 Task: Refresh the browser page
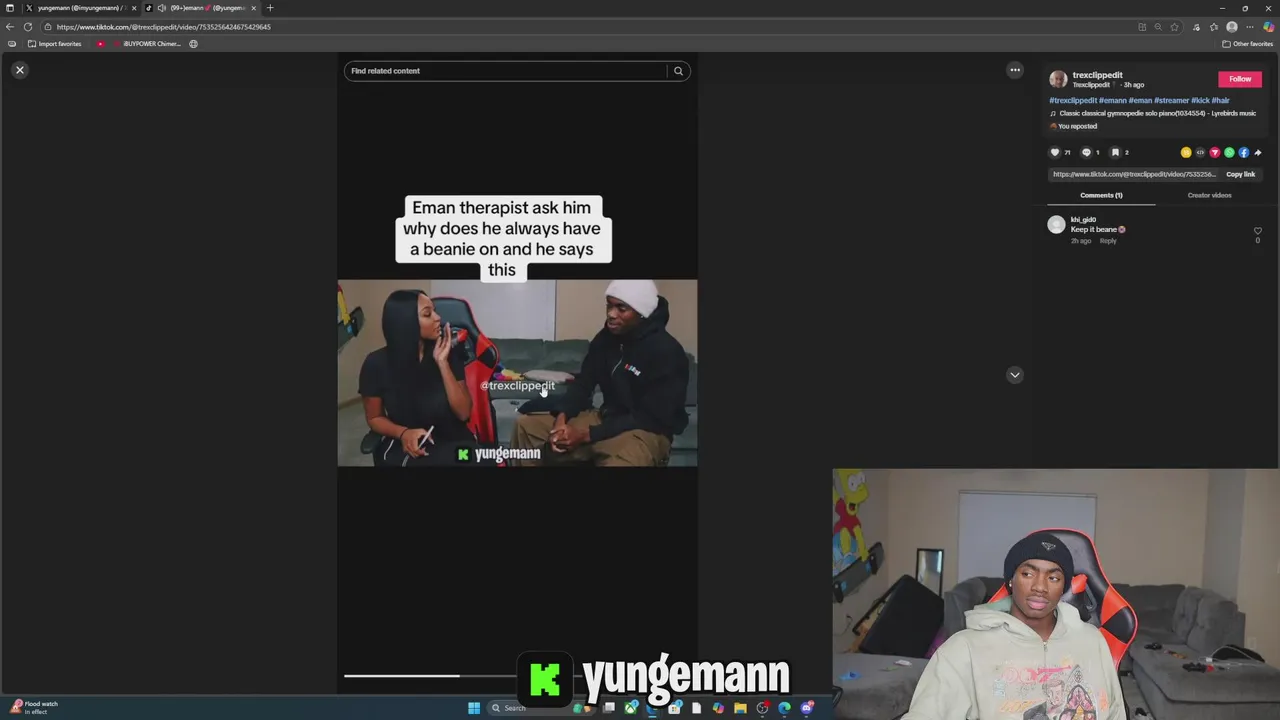(x=28, y=27)
